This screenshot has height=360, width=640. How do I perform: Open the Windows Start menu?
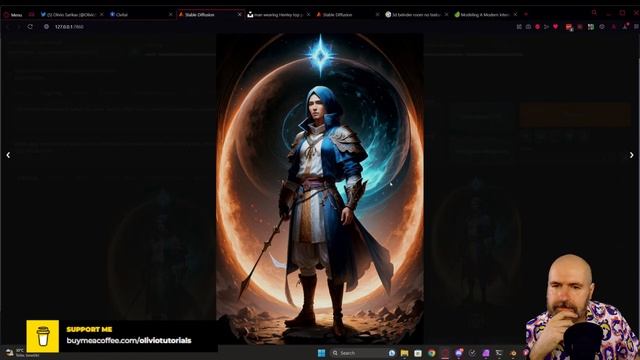322,353
